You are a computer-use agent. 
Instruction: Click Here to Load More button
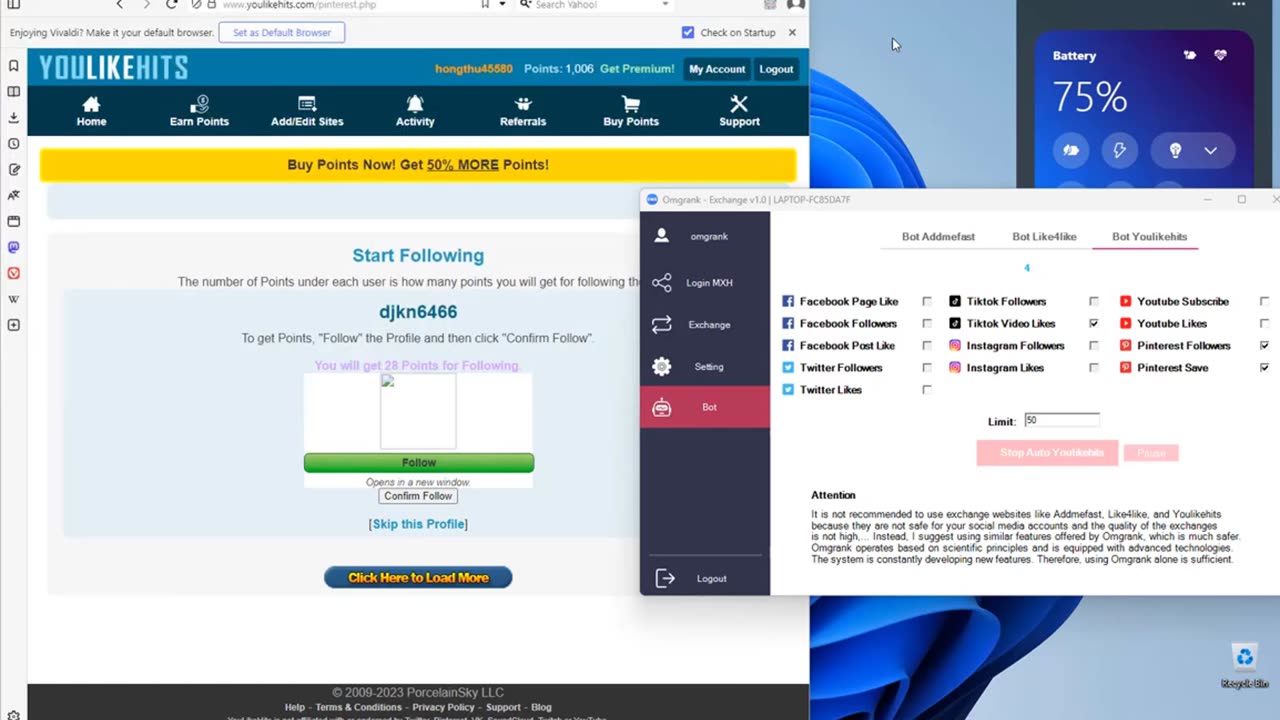click(x=418, y=577)
